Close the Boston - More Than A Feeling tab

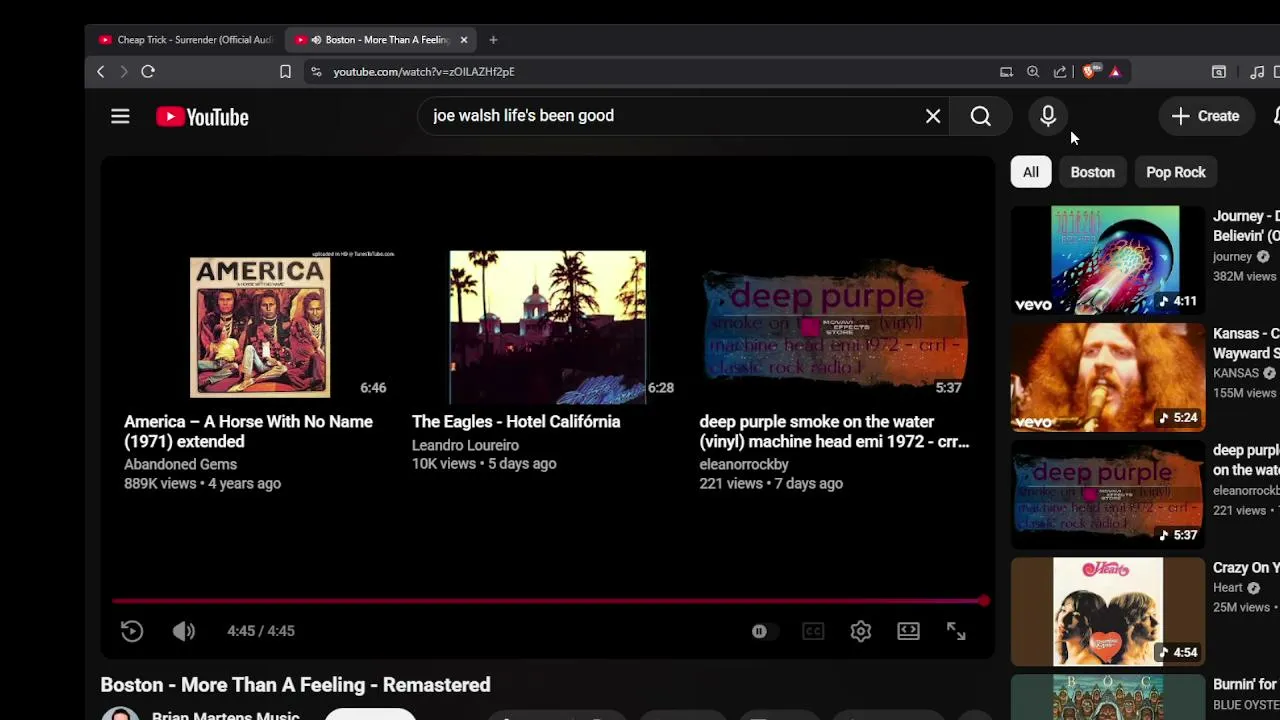[x=464, y=40]
